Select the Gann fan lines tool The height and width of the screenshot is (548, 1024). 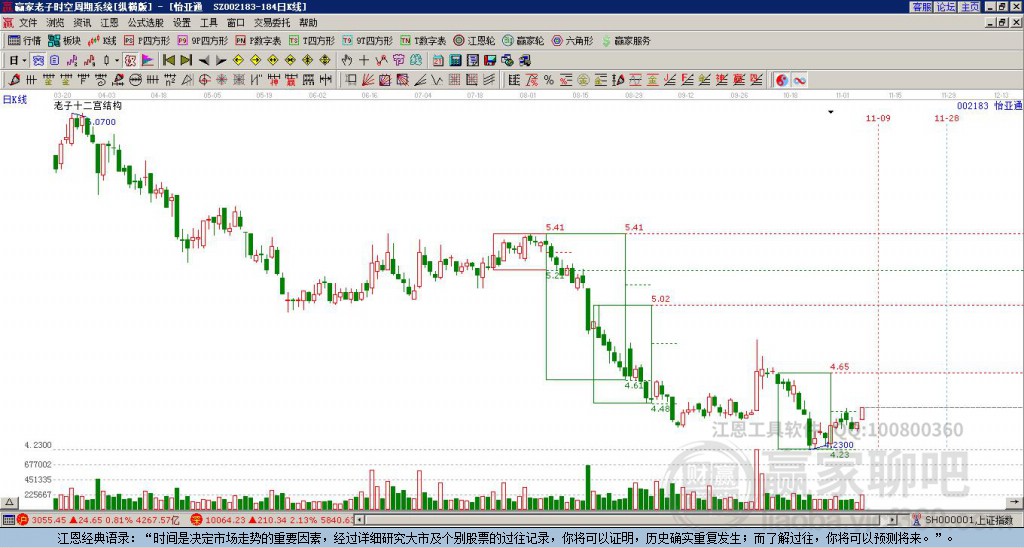[368, 80]
